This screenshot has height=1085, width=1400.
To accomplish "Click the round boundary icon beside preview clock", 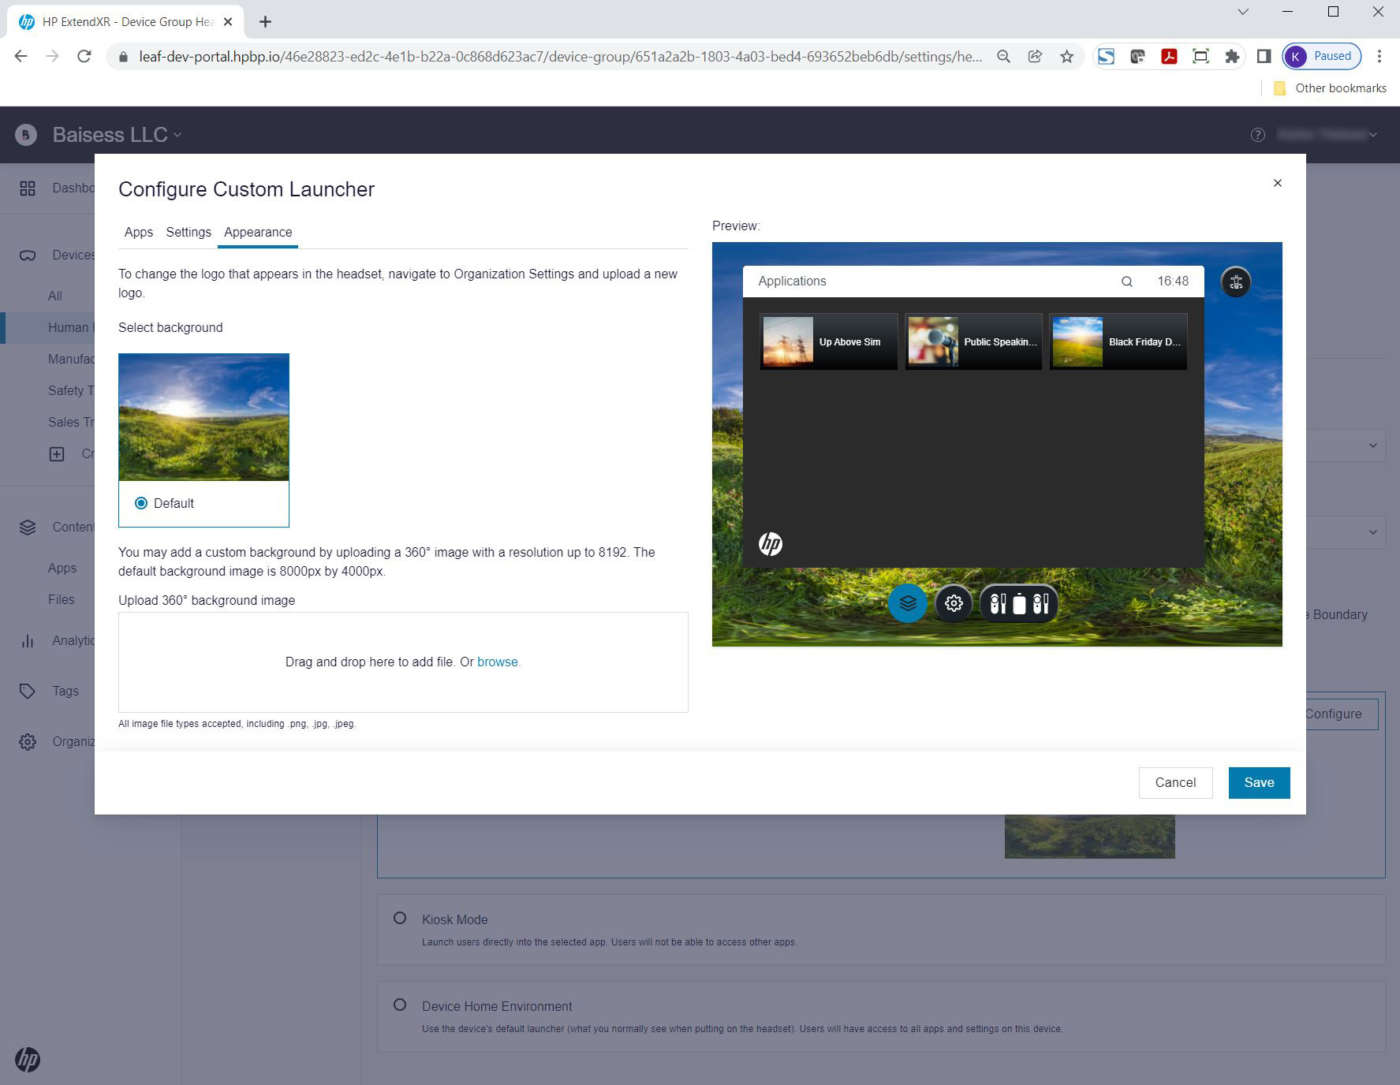I will (x=1236, y=282).
